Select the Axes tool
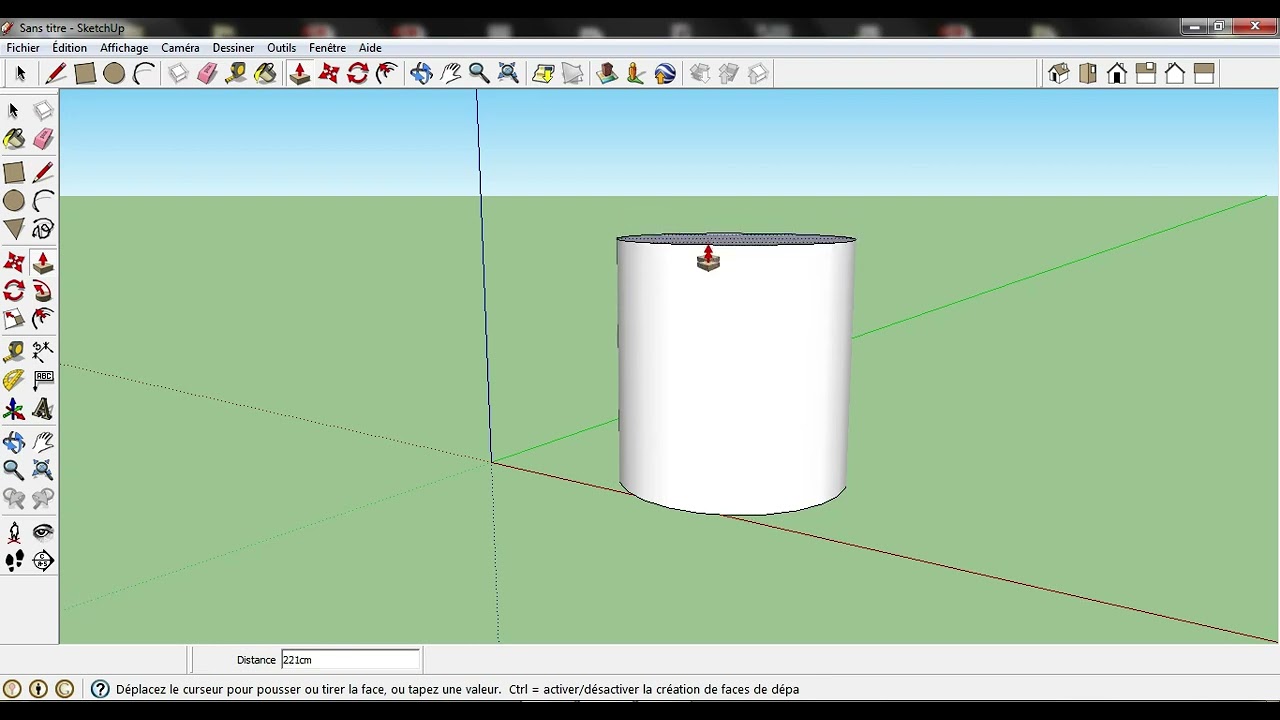The image size is (1280, 720). [x=14, y=409]
